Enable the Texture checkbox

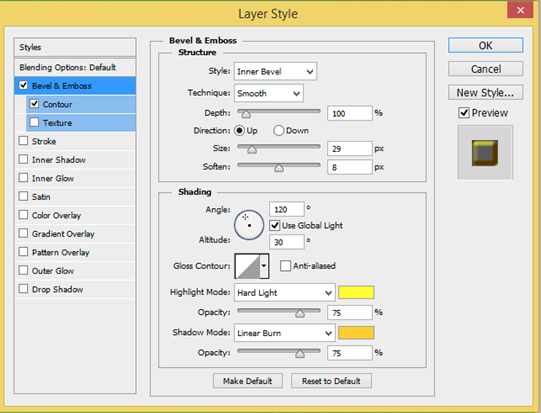34,122
